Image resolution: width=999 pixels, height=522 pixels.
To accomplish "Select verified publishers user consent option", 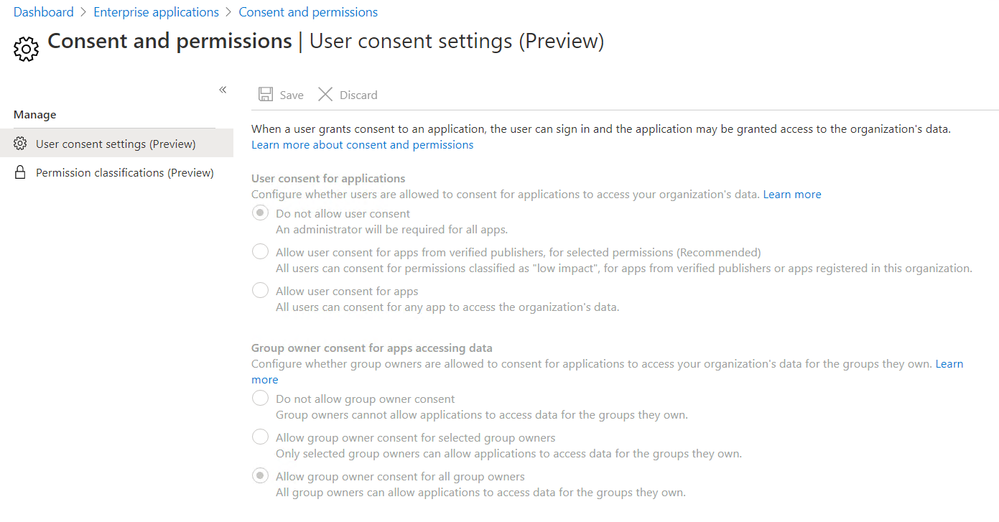I will (260, 252).
